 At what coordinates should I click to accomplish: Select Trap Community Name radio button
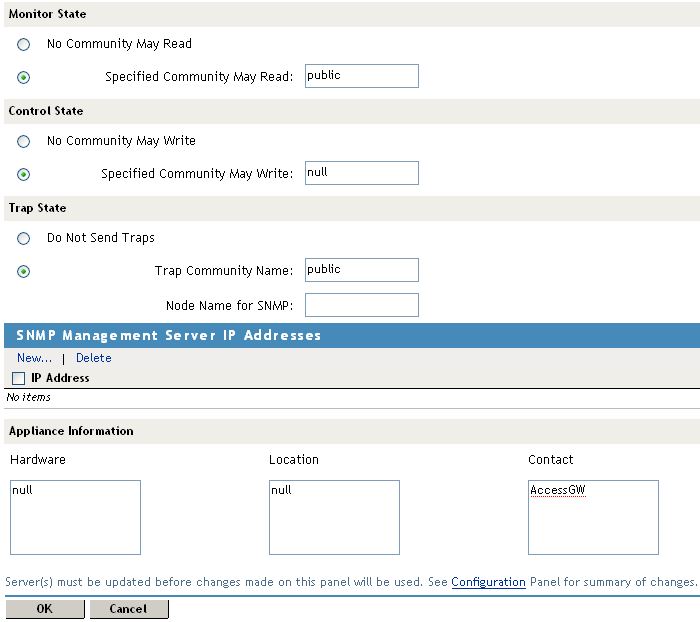pyautogui.click(x=23, y=271)
